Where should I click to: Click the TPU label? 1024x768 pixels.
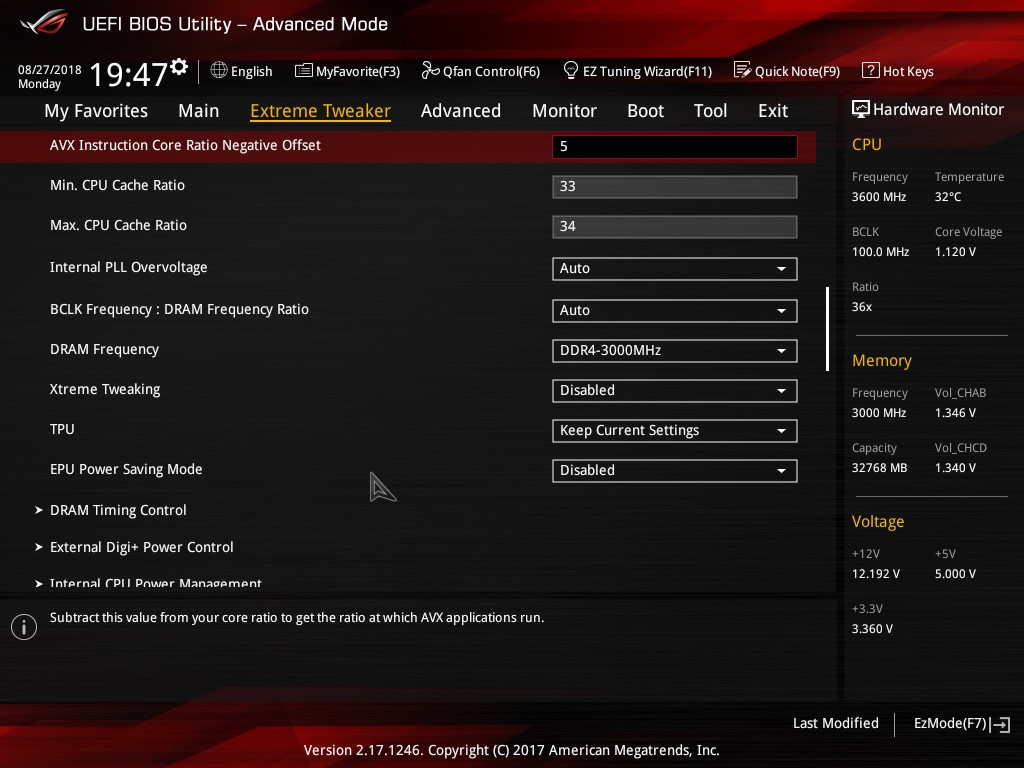point(62,429)
